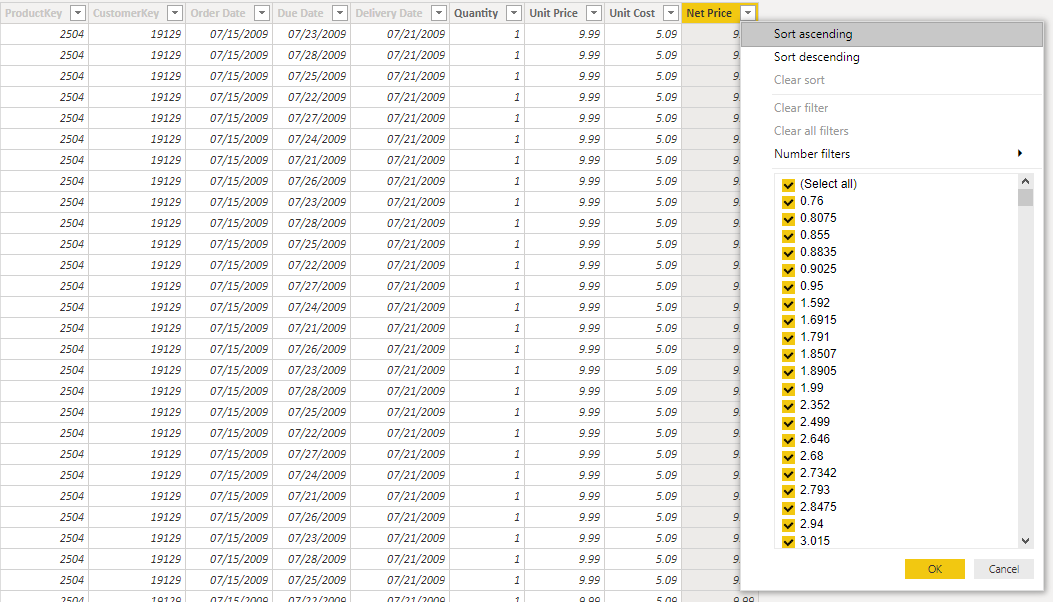Uncheck the 1.8905 value checkbox
The image size is (1053, 602).
pyautogui.click(x=788, y=372)
